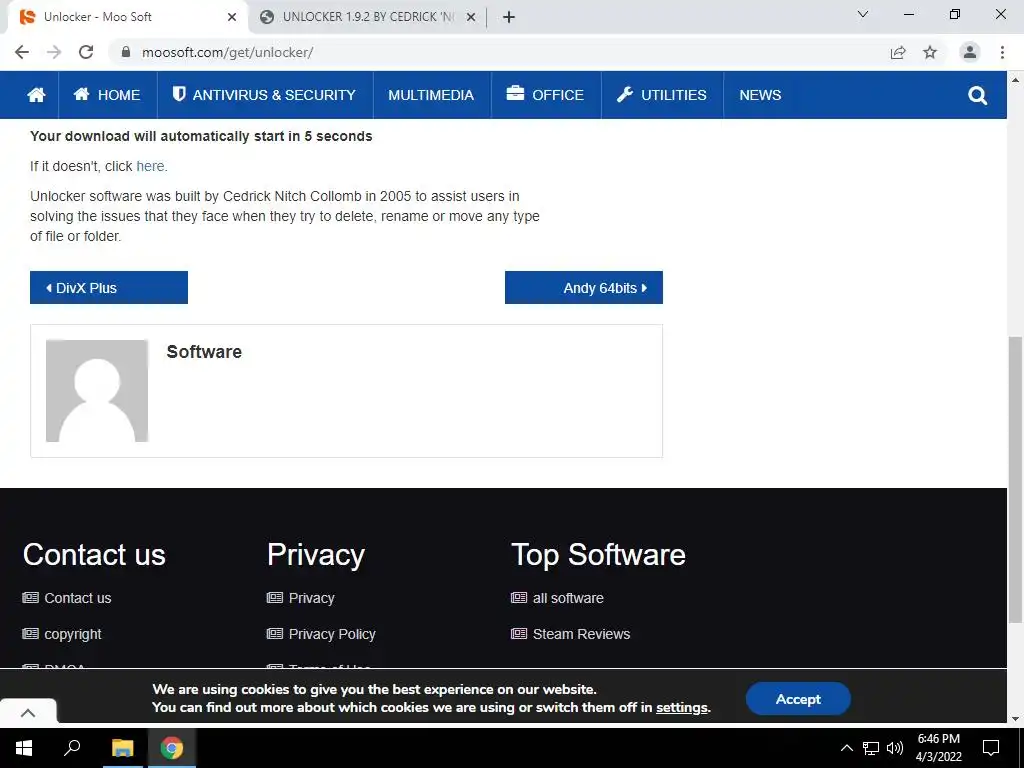The width and height of the screenshot is (1024, 768).
Task: Click the page vertical scrollbar thumb
Action: pos(1015,480)
